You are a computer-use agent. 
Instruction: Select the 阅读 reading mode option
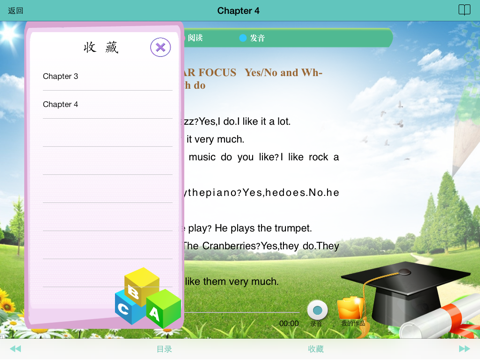tap(194, 38)
